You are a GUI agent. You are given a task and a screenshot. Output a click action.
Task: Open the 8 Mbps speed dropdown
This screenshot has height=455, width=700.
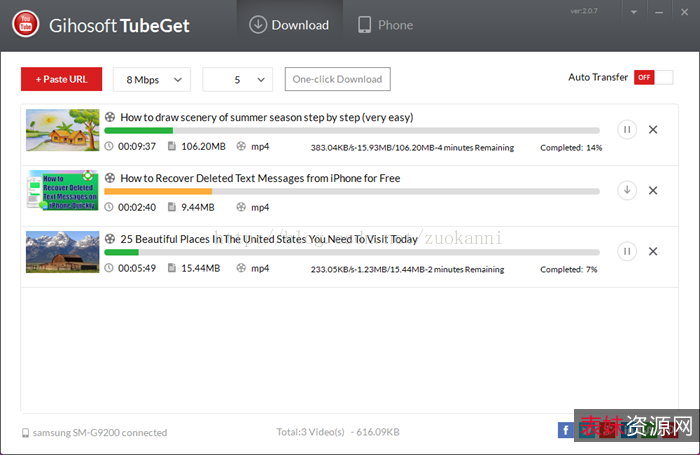(x=152, y=79)
